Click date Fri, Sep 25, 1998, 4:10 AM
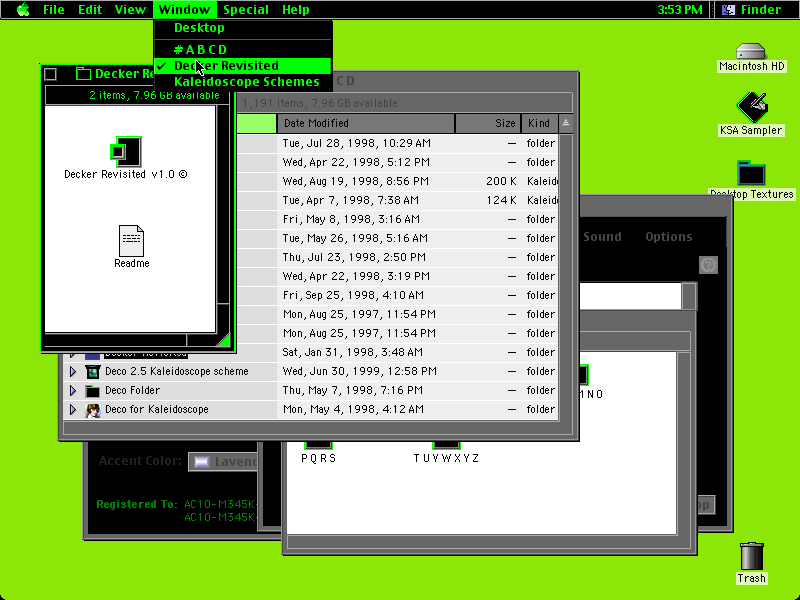 tap(353, 295)
